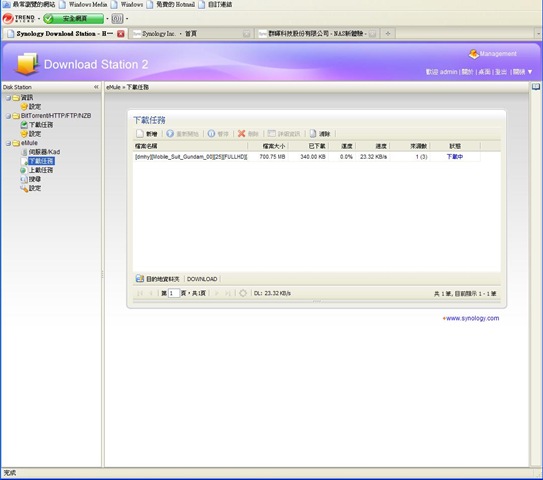
Task: Click the splitter handle beside the sidebar
Action: 103,274
